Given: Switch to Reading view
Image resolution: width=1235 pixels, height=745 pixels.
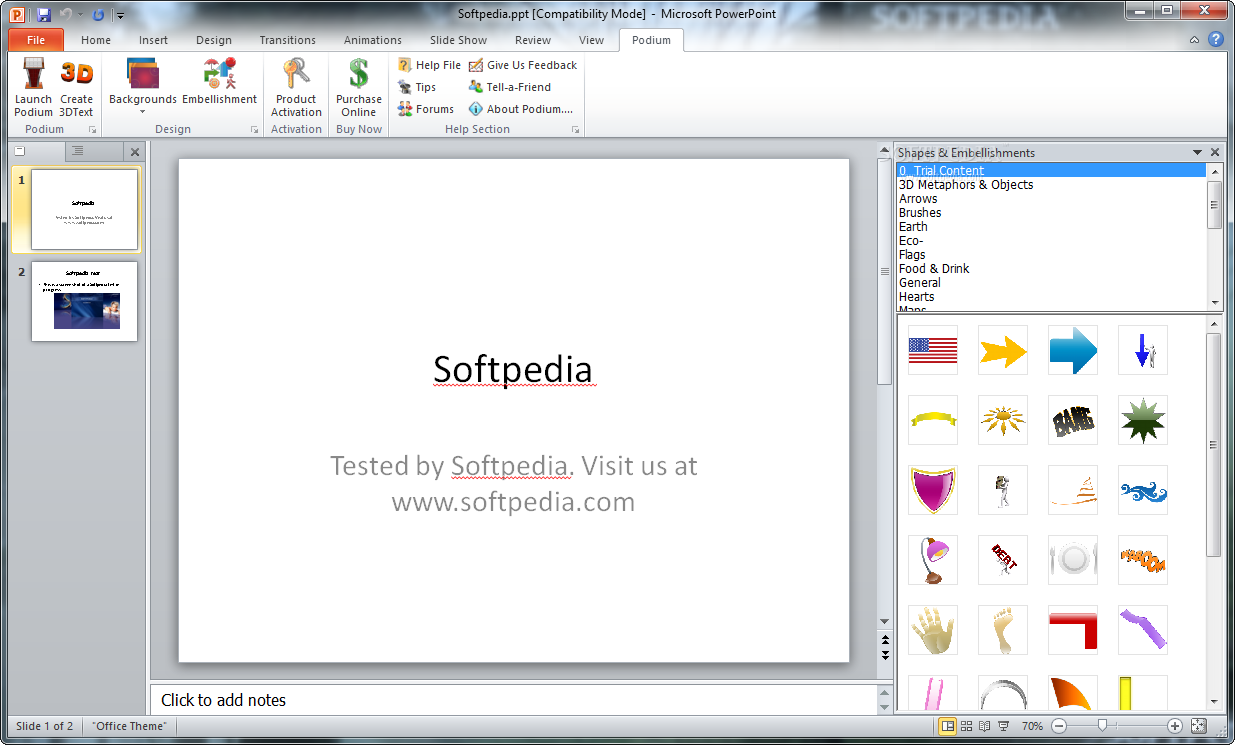Looking at the screenshot, I should (x=984, y=726).
